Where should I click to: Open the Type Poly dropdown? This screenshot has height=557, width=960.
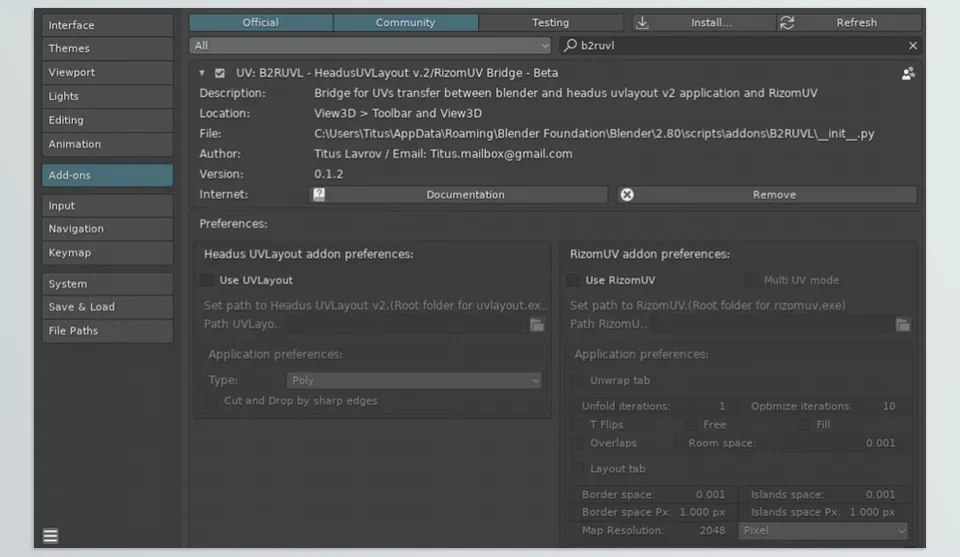pos(414,381)
